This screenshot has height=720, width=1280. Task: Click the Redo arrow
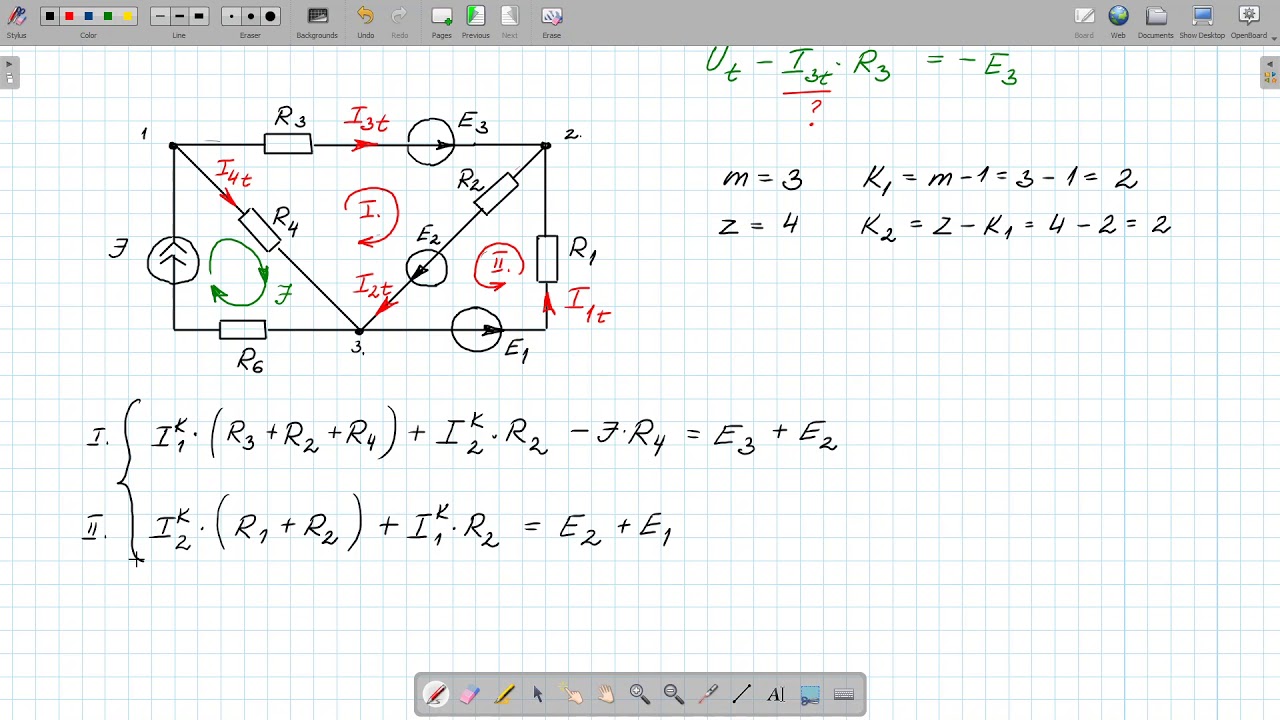pos(399,16)
